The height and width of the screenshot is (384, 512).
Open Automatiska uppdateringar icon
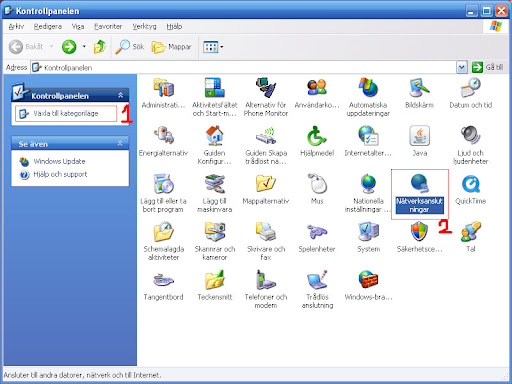tap(368, 97)
